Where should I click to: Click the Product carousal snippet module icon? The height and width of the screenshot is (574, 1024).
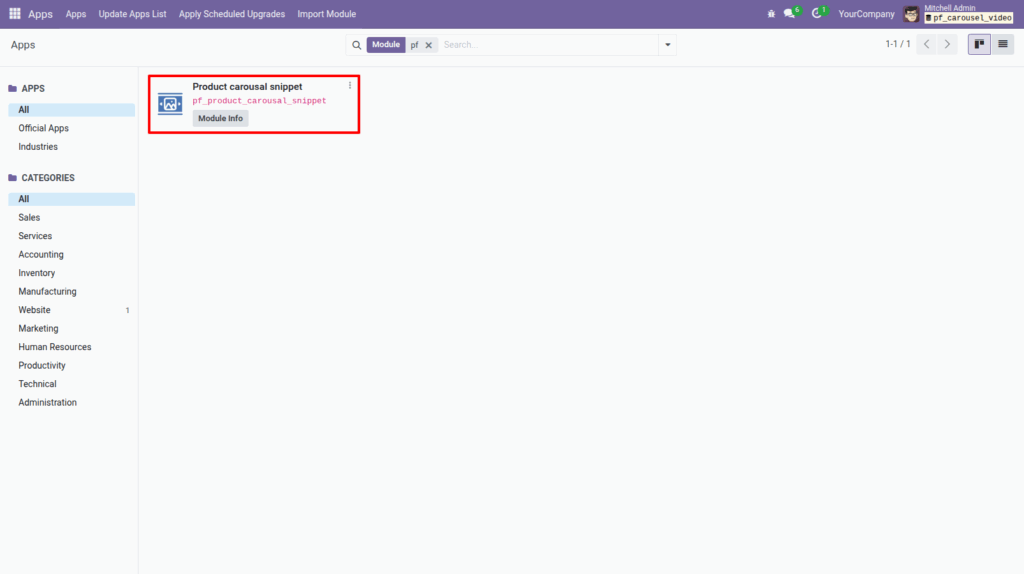coord(170,103)
